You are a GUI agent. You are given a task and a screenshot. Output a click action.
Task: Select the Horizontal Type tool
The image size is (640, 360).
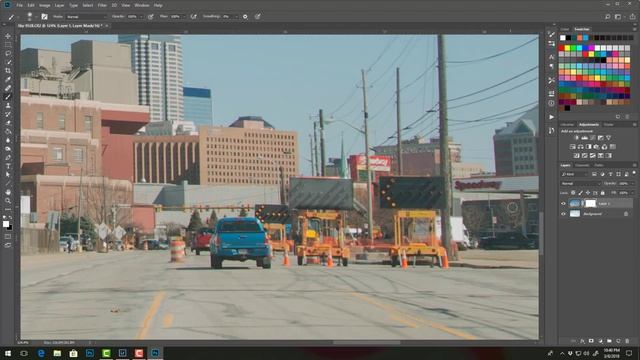pyautogui.click(x=8, y=166)
